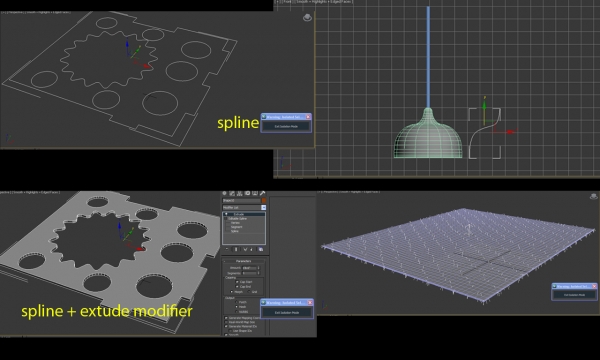
Task: Click the Segments value field
Action: tap(249, 273)
